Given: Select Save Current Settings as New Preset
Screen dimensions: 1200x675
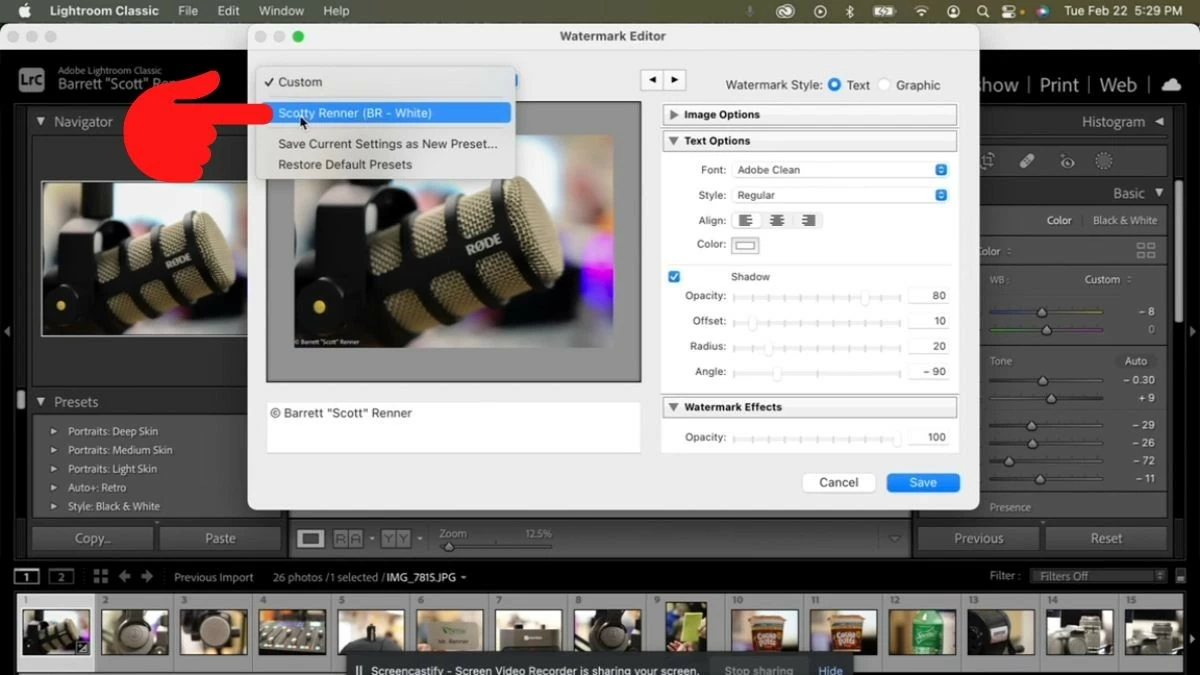Looking at the screenshot, I should click(387, 143).
